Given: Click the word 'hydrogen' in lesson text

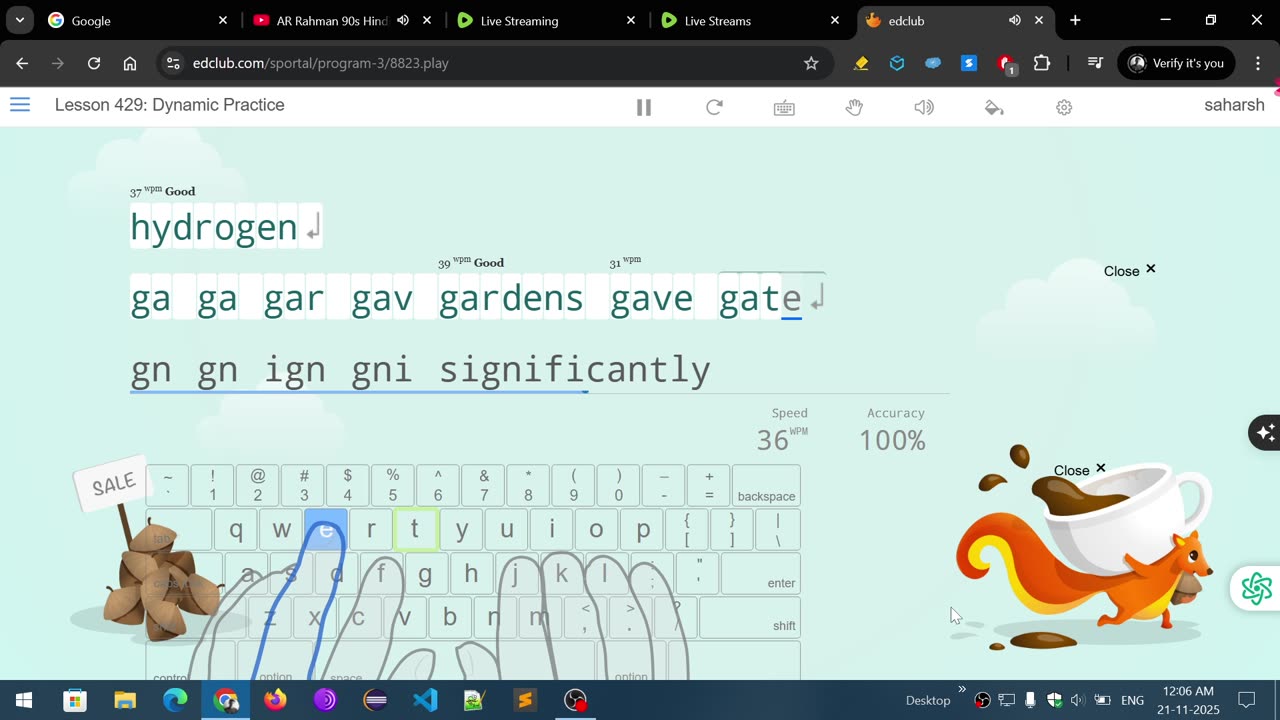Looking at the screenshot, I should click(214, 228).
